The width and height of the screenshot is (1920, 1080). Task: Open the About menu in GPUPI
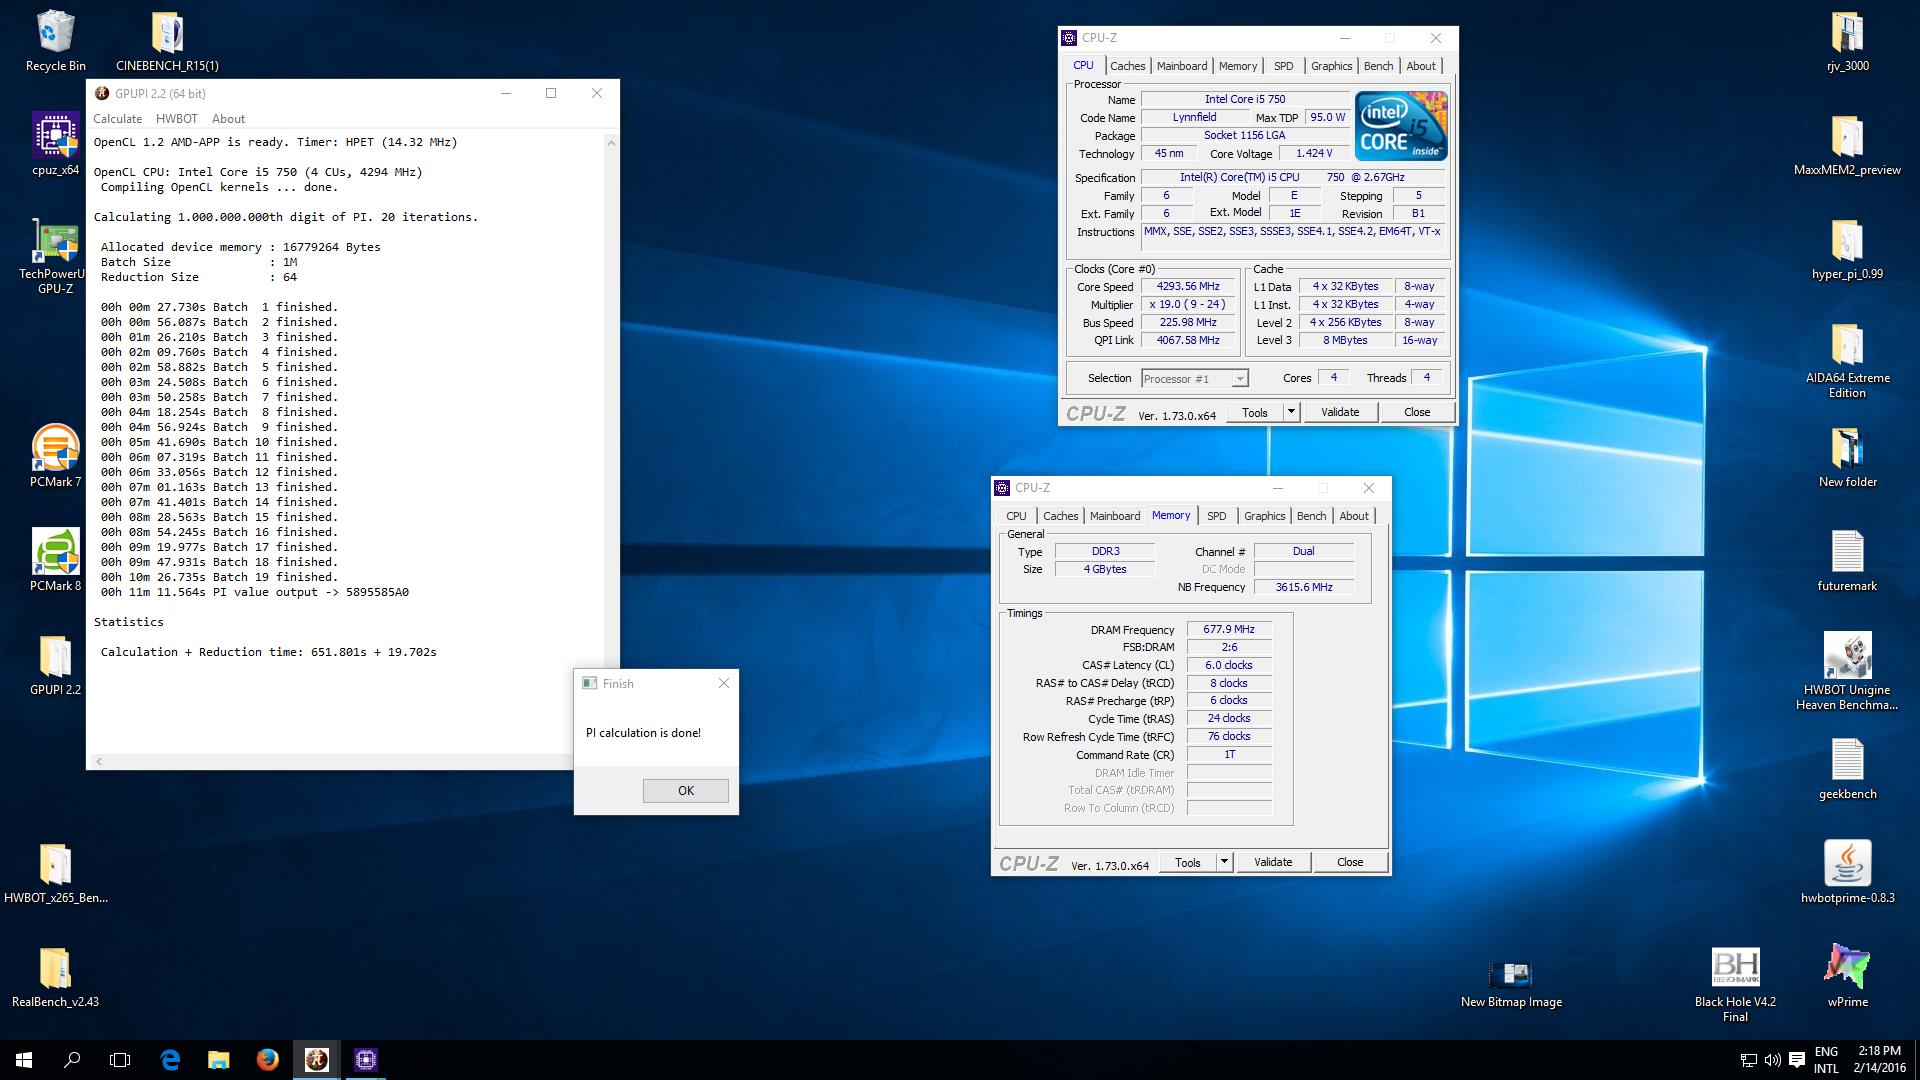point(228,118)
